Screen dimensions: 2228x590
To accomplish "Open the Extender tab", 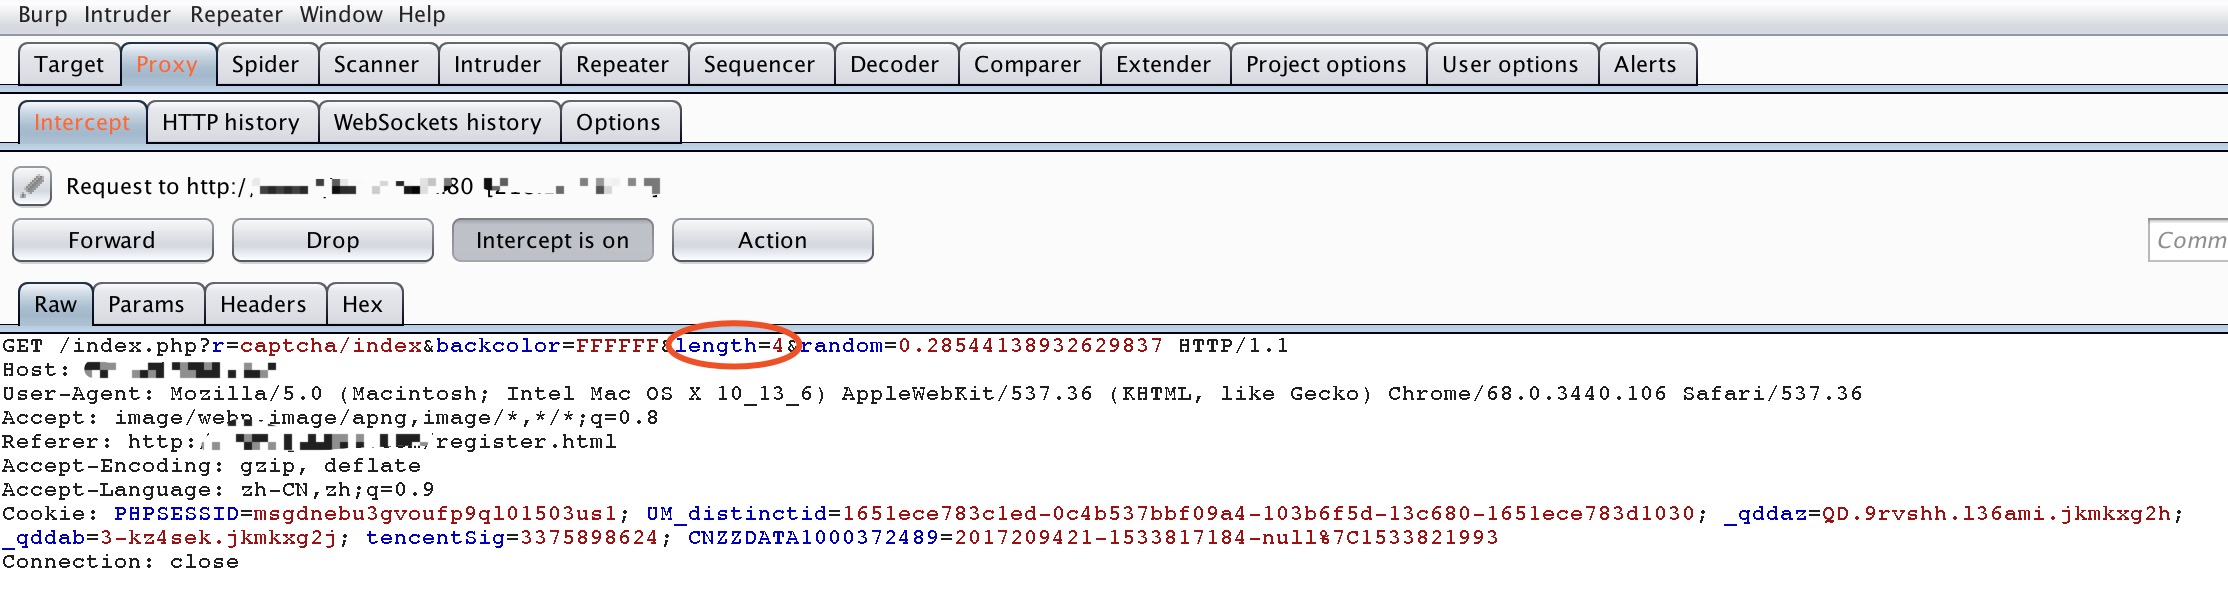I will pyautogui.click(x=1163, y=64).
